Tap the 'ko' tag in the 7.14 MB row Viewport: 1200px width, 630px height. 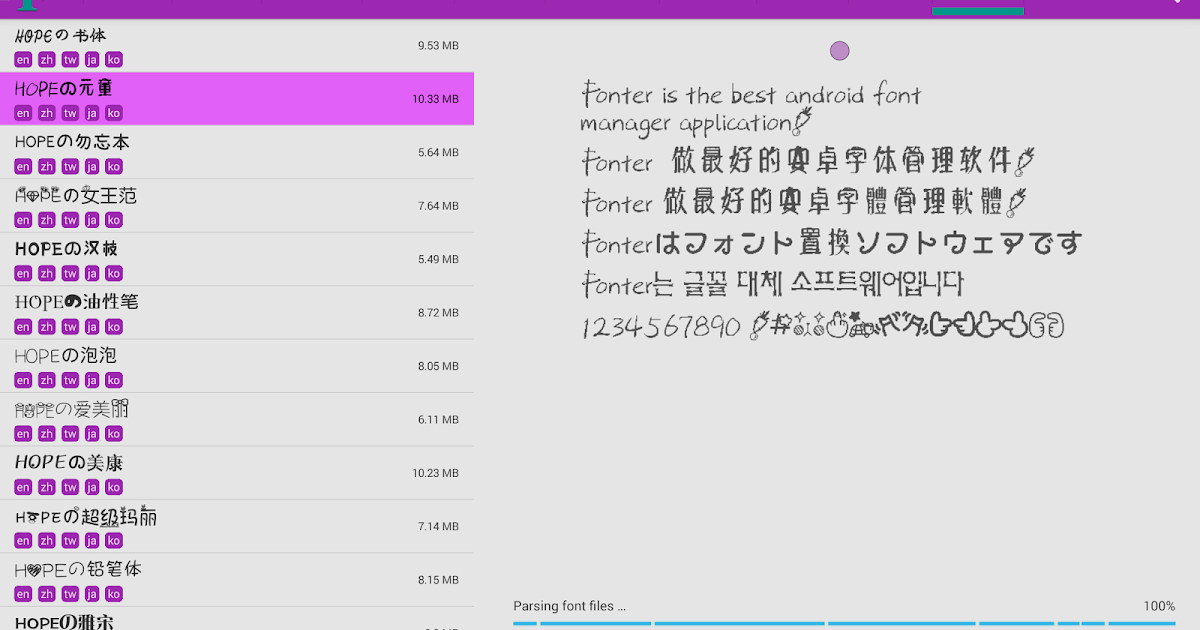pyautogui.click(x=114, y=541)
